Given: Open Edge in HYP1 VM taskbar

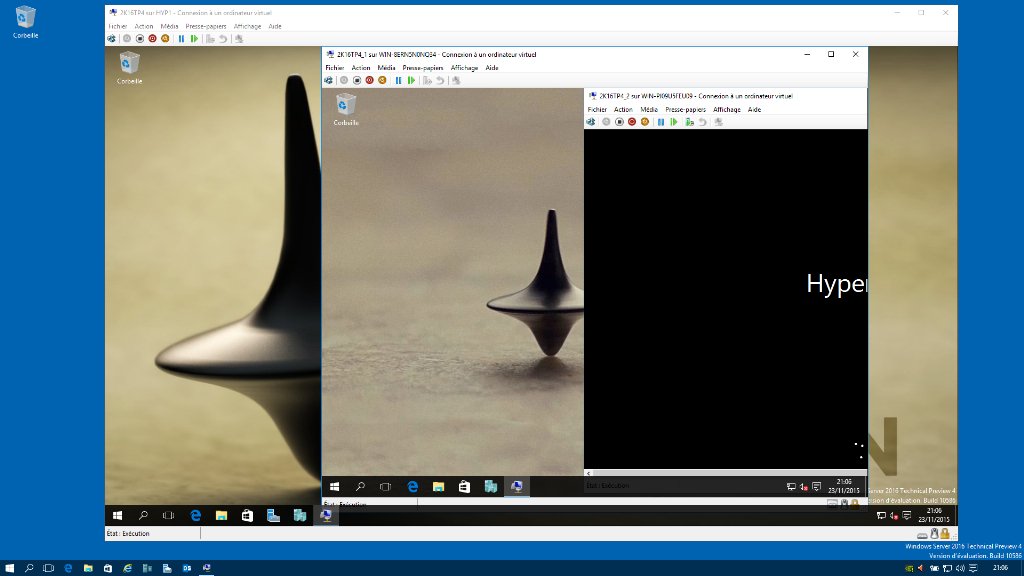Looking at the screenshot, I should pyautogui.click(x=195, y=515).
